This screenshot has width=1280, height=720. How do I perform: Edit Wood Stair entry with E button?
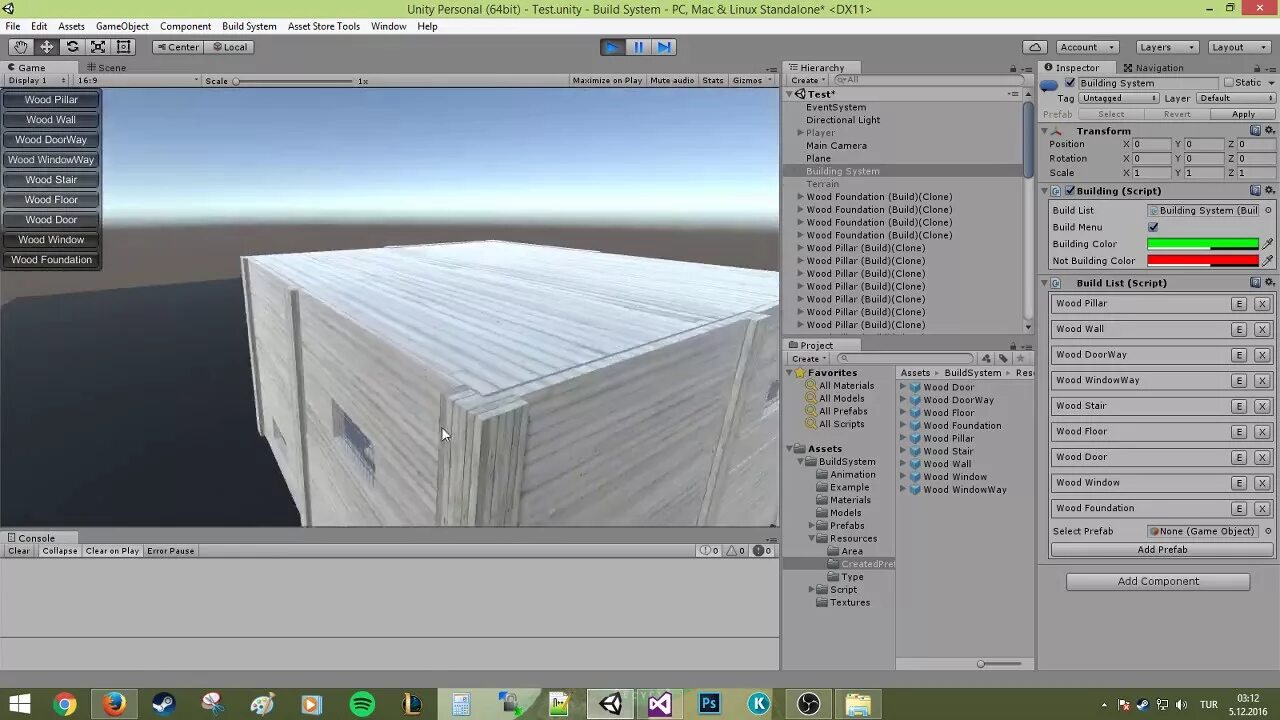pos(1239,406)
